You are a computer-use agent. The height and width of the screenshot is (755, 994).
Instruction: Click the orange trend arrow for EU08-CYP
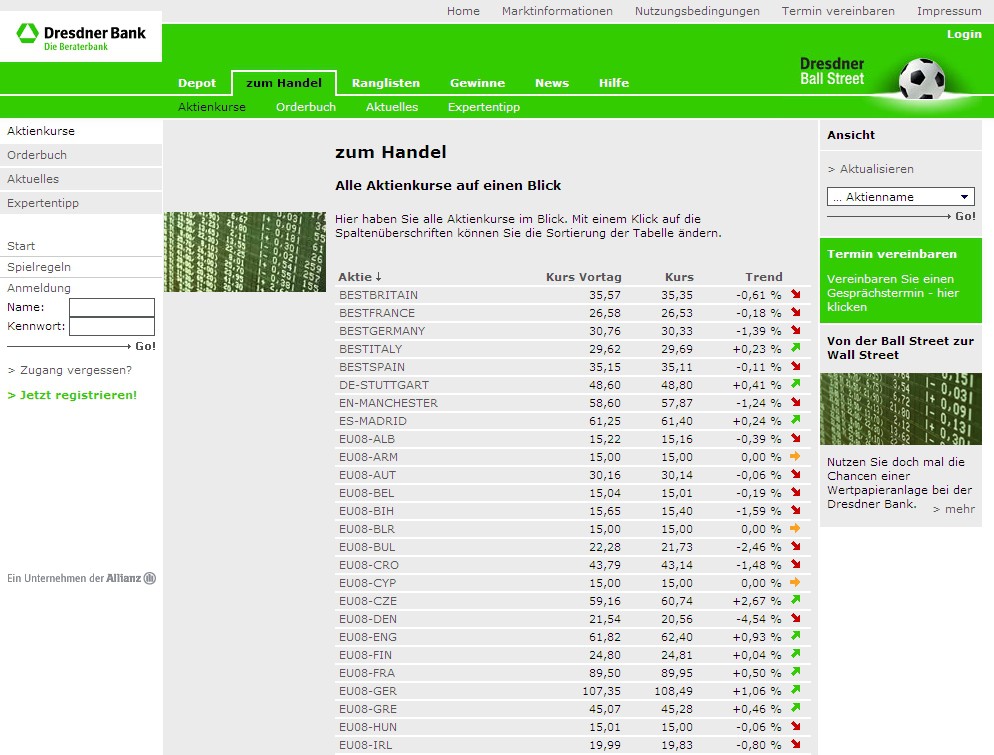pyautogui.click(x=796, y=583)
